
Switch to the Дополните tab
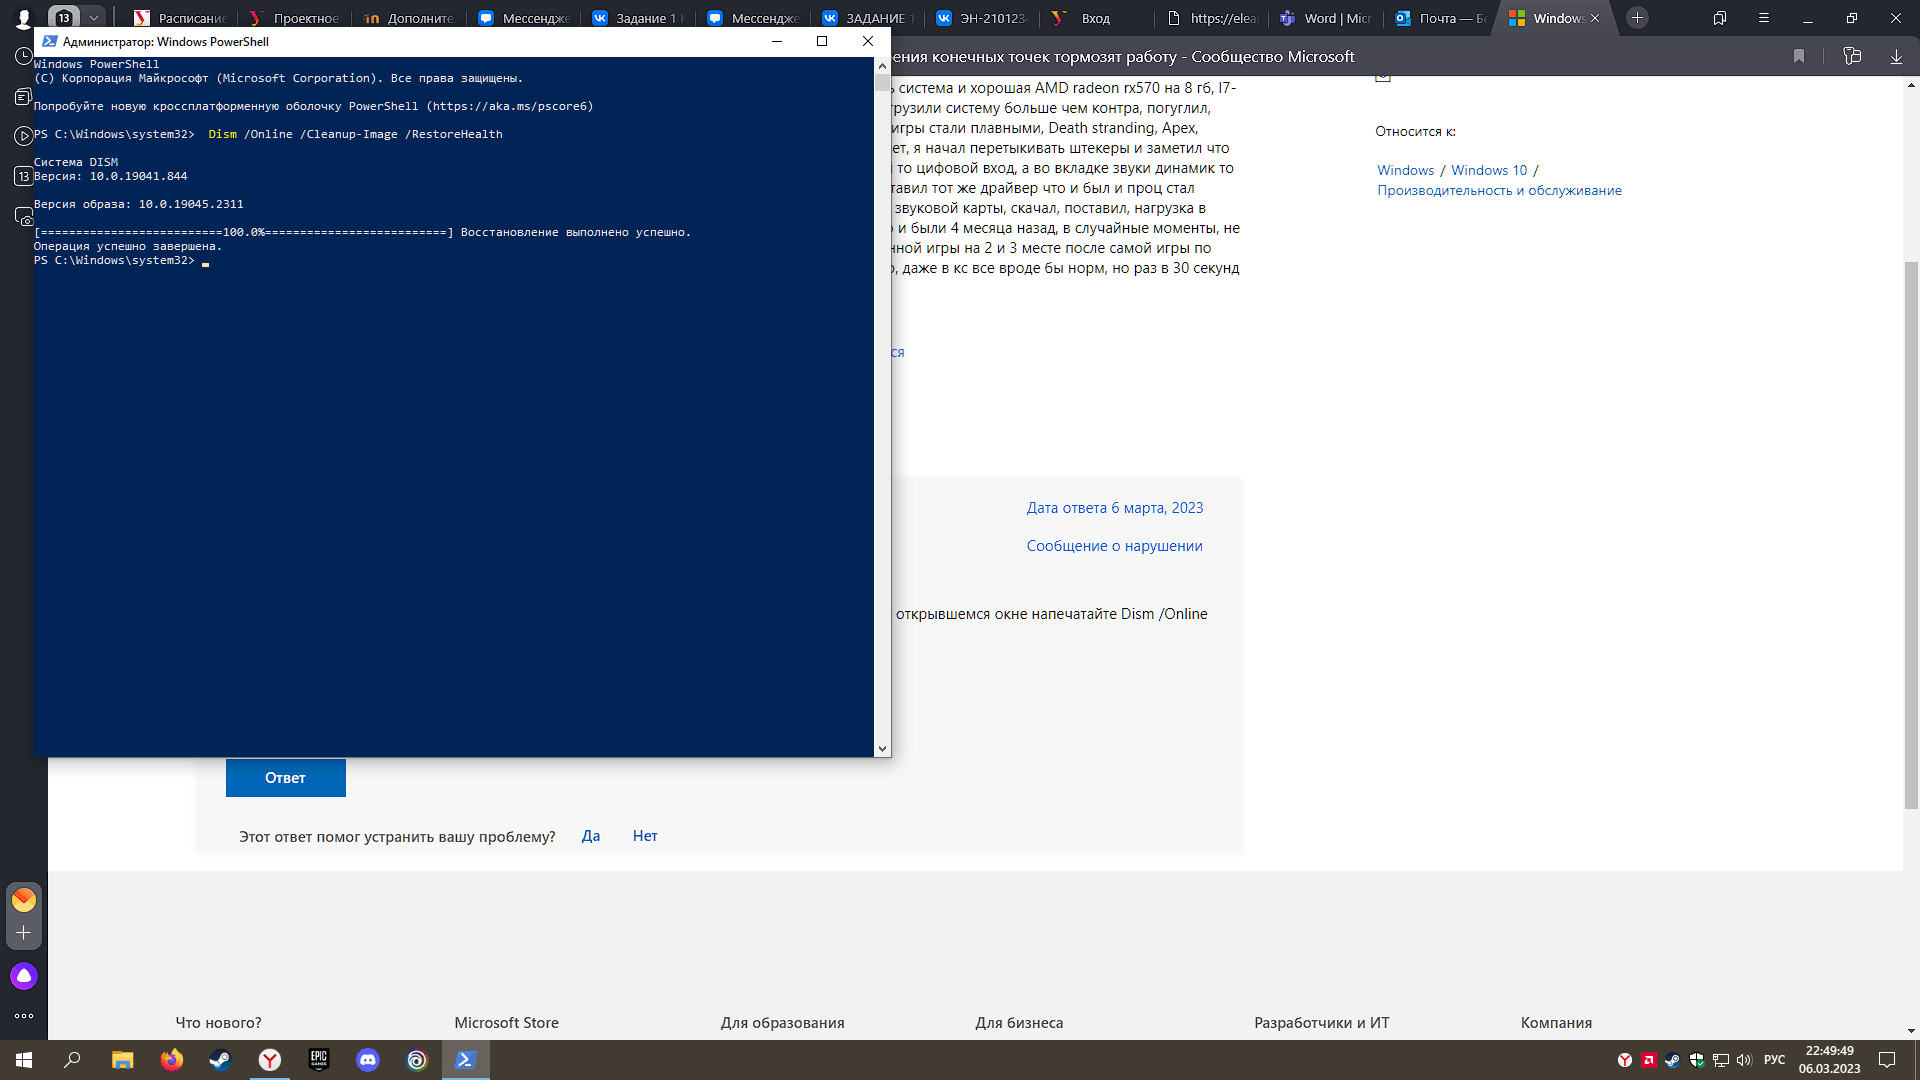410,18
